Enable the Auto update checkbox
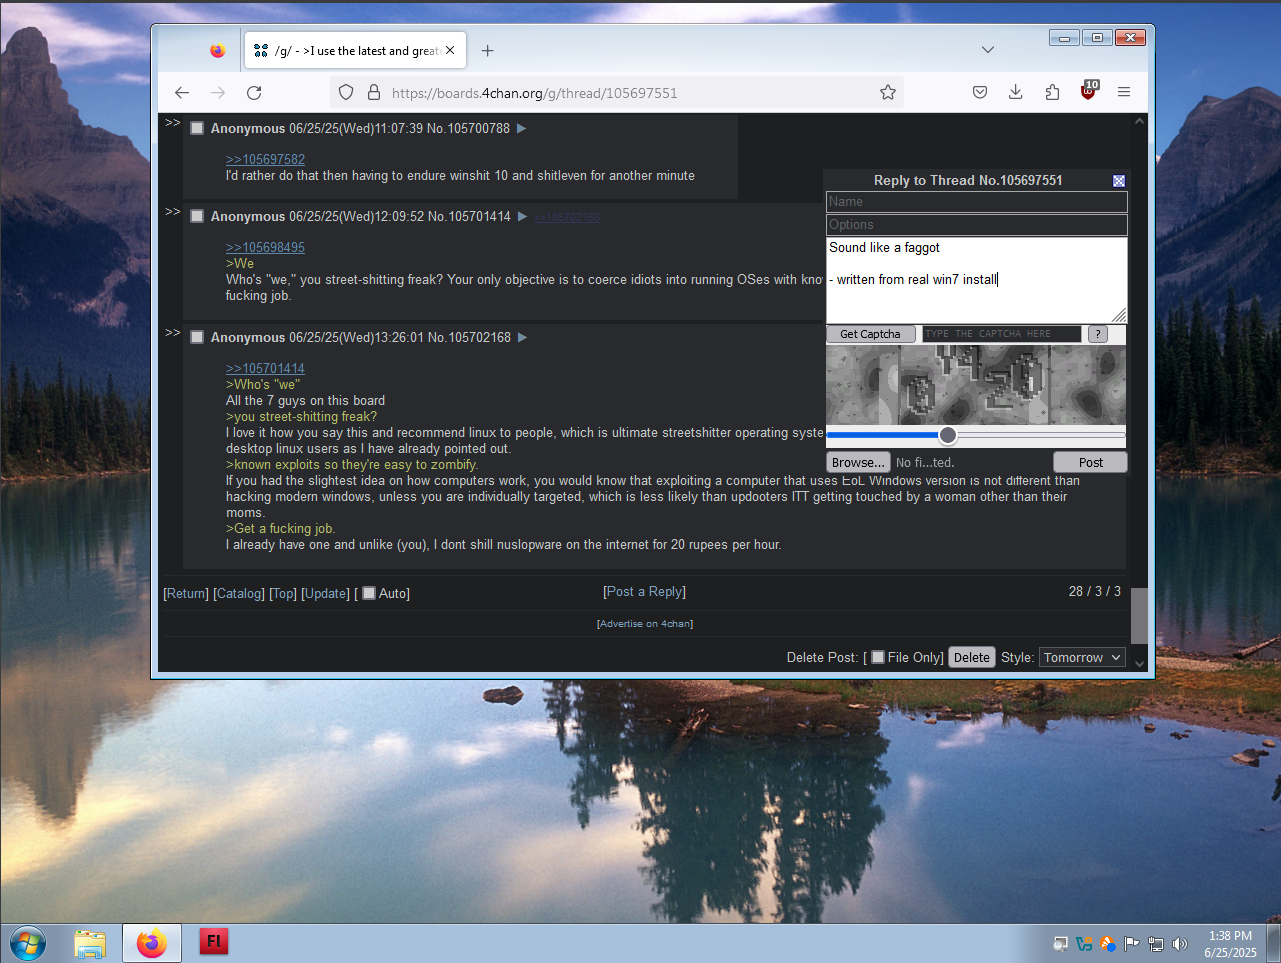1281x963 pixels. 369,593
